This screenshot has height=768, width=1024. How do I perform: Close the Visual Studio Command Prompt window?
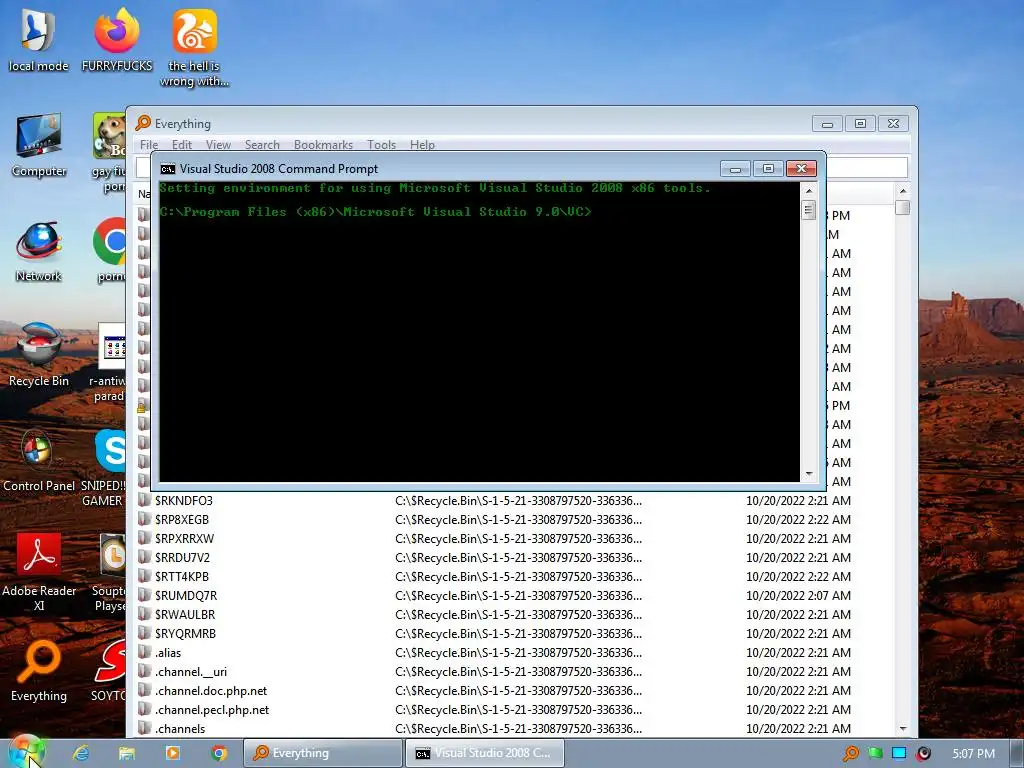[x=801, y=169]
